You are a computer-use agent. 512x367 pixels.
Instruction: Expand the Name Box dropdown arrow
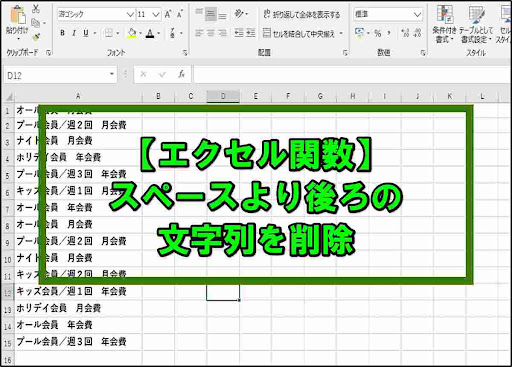click(x=112, y=75)
